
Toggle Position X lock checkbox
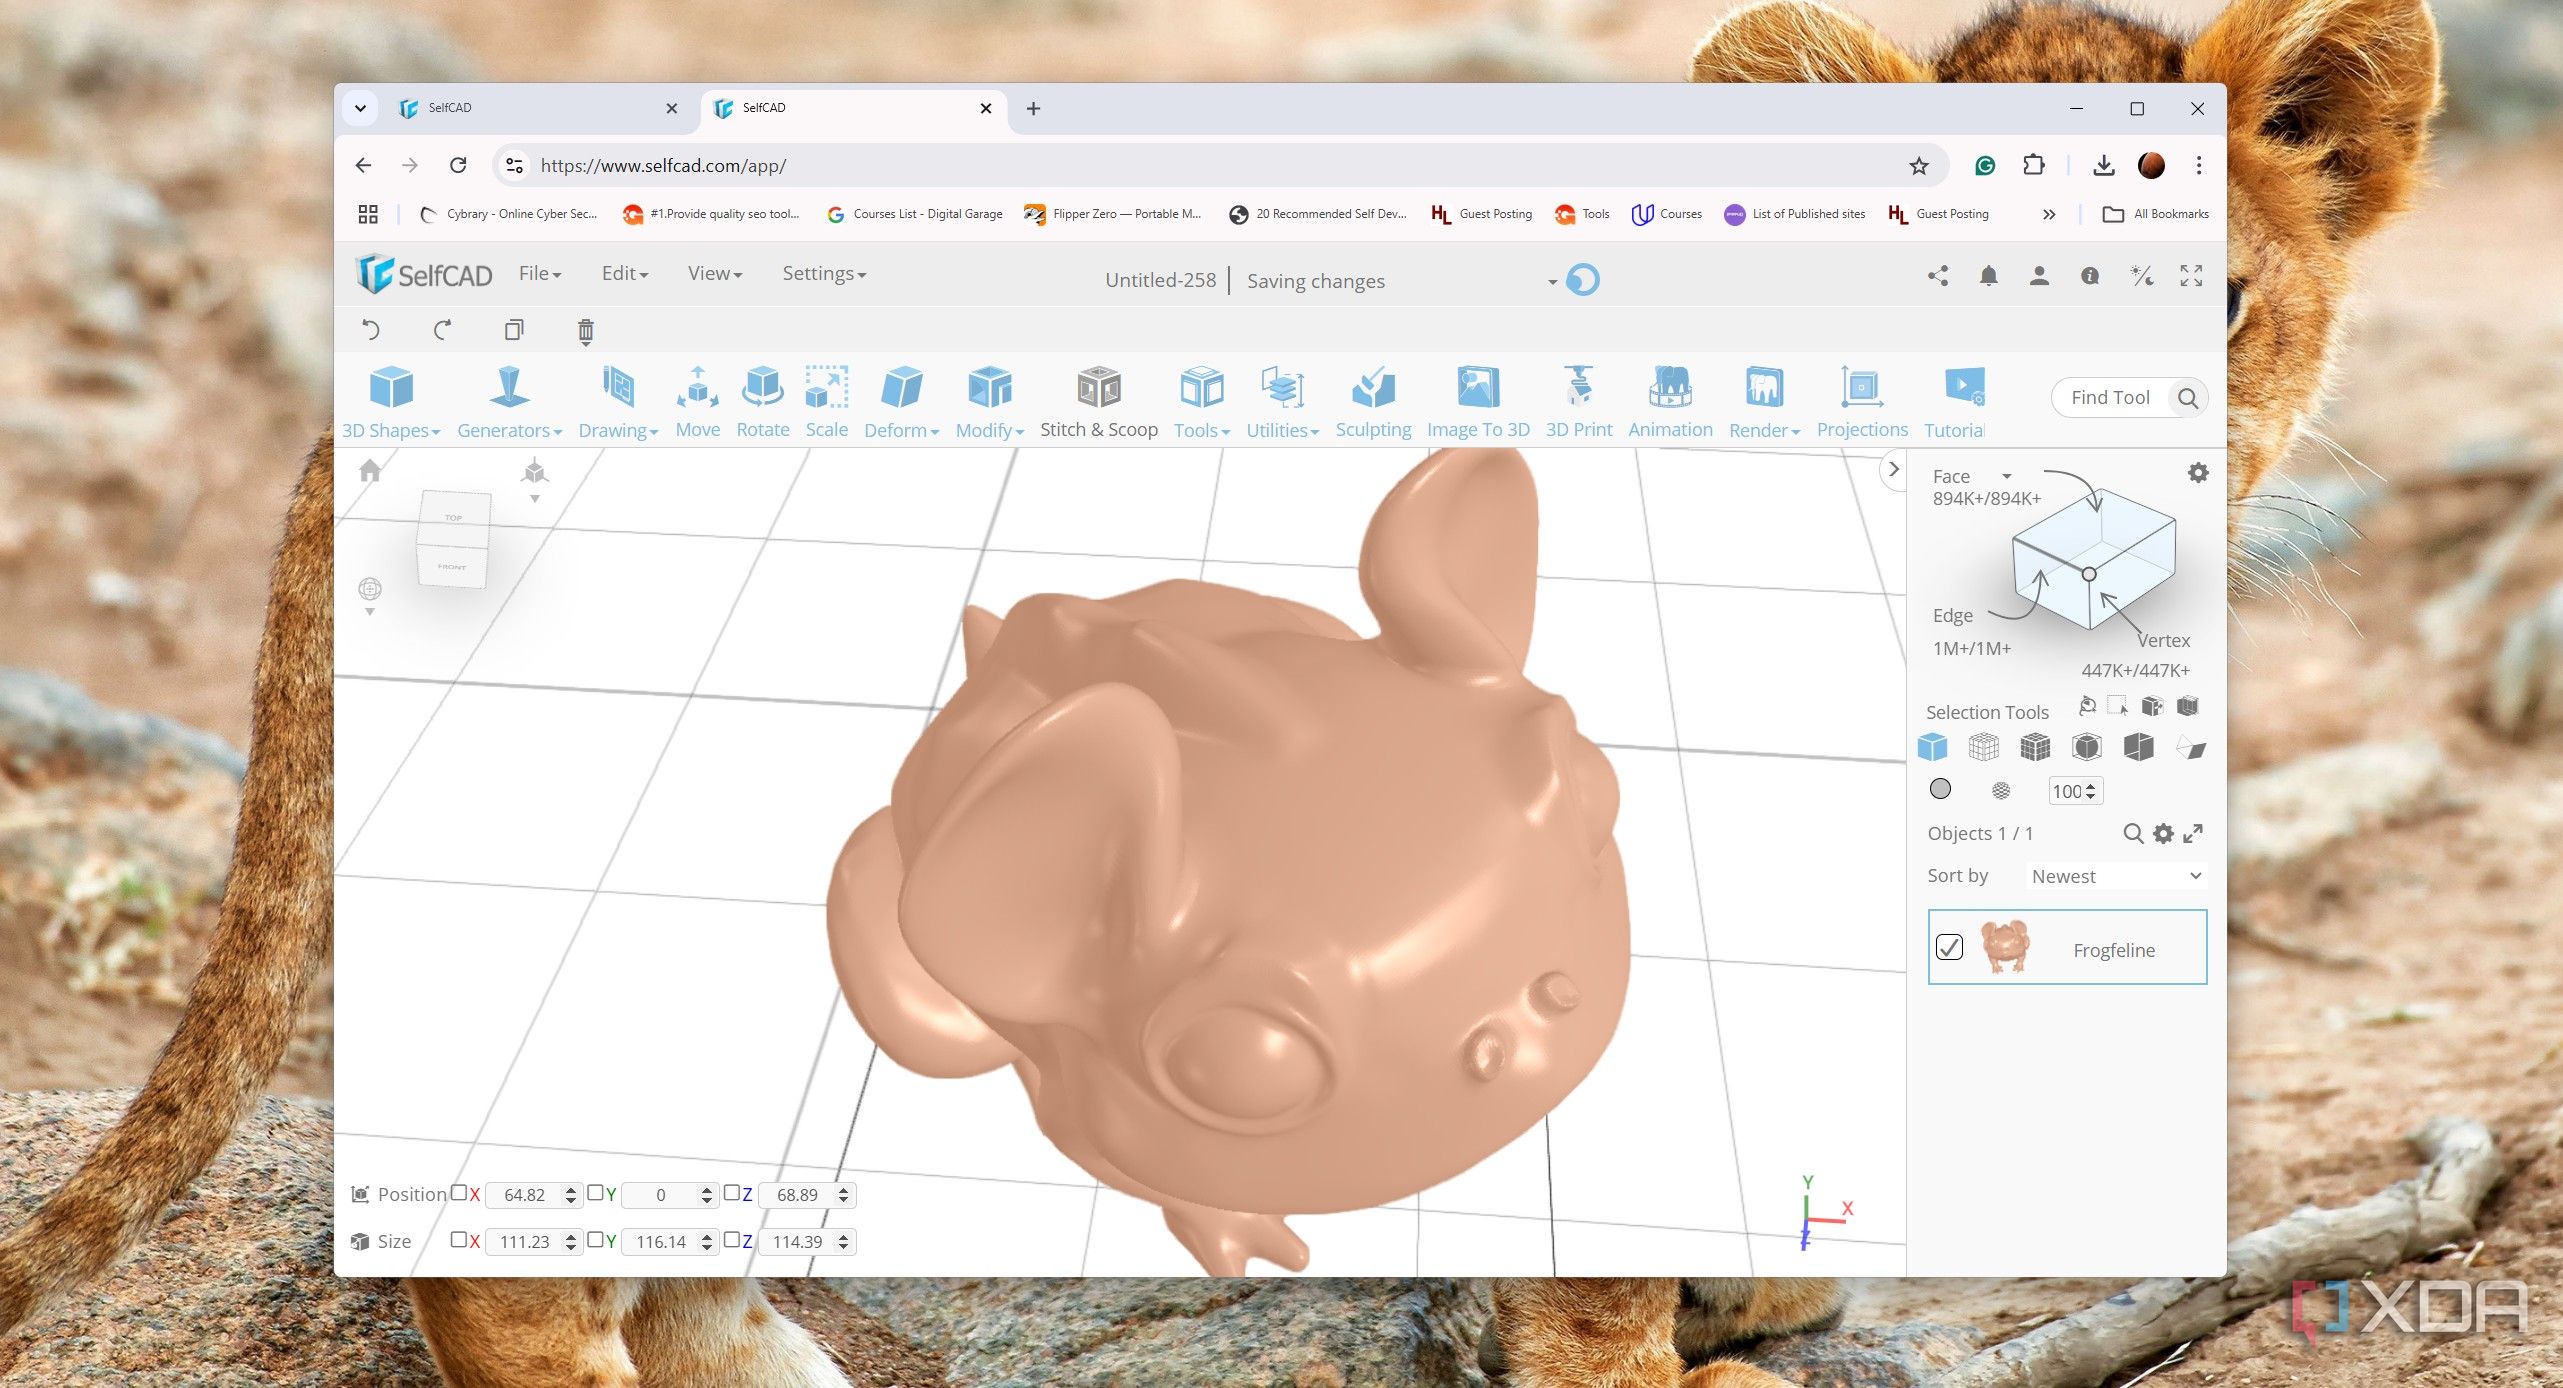tap(459, 1192)
